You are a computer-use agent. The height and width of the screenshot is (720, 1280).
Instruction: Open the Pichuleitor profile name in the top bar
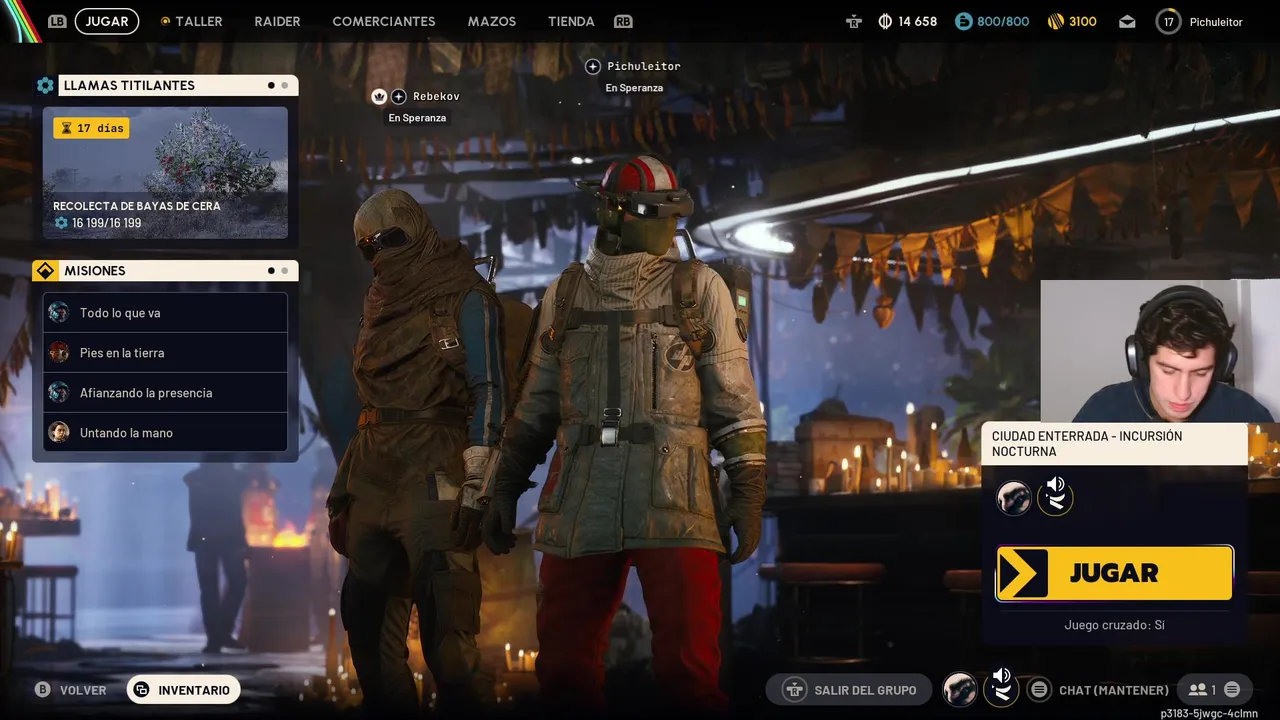coord(1216,22)
